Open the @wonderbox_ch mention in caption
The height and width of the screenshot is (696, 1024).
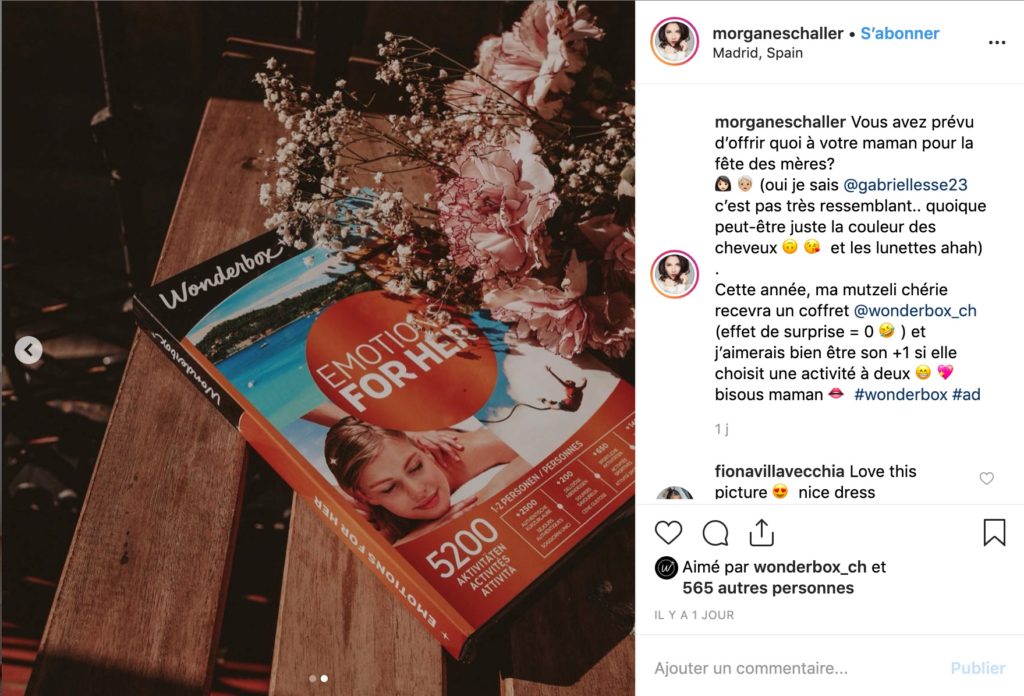[915, 311]
